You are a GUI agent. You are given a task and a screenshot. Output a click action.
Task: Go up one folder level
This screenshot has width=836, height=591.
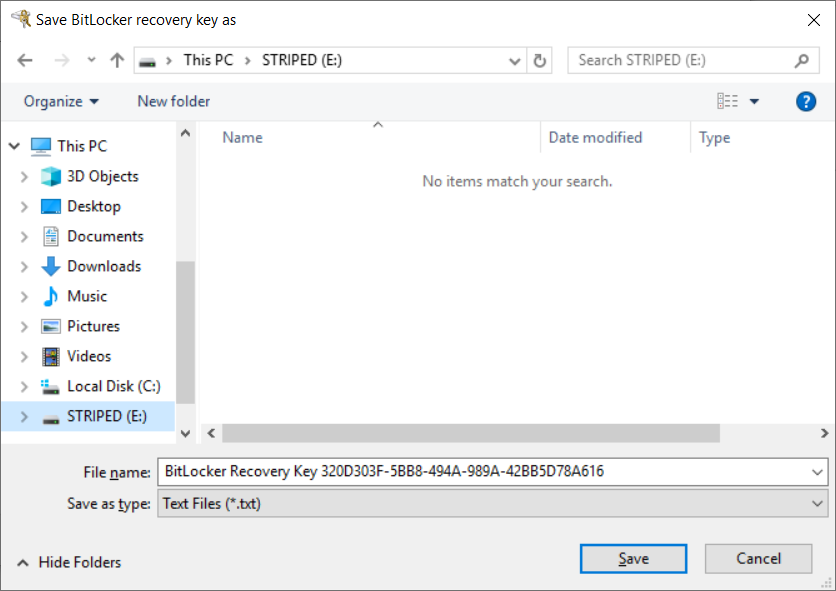[x=117, y=60]
